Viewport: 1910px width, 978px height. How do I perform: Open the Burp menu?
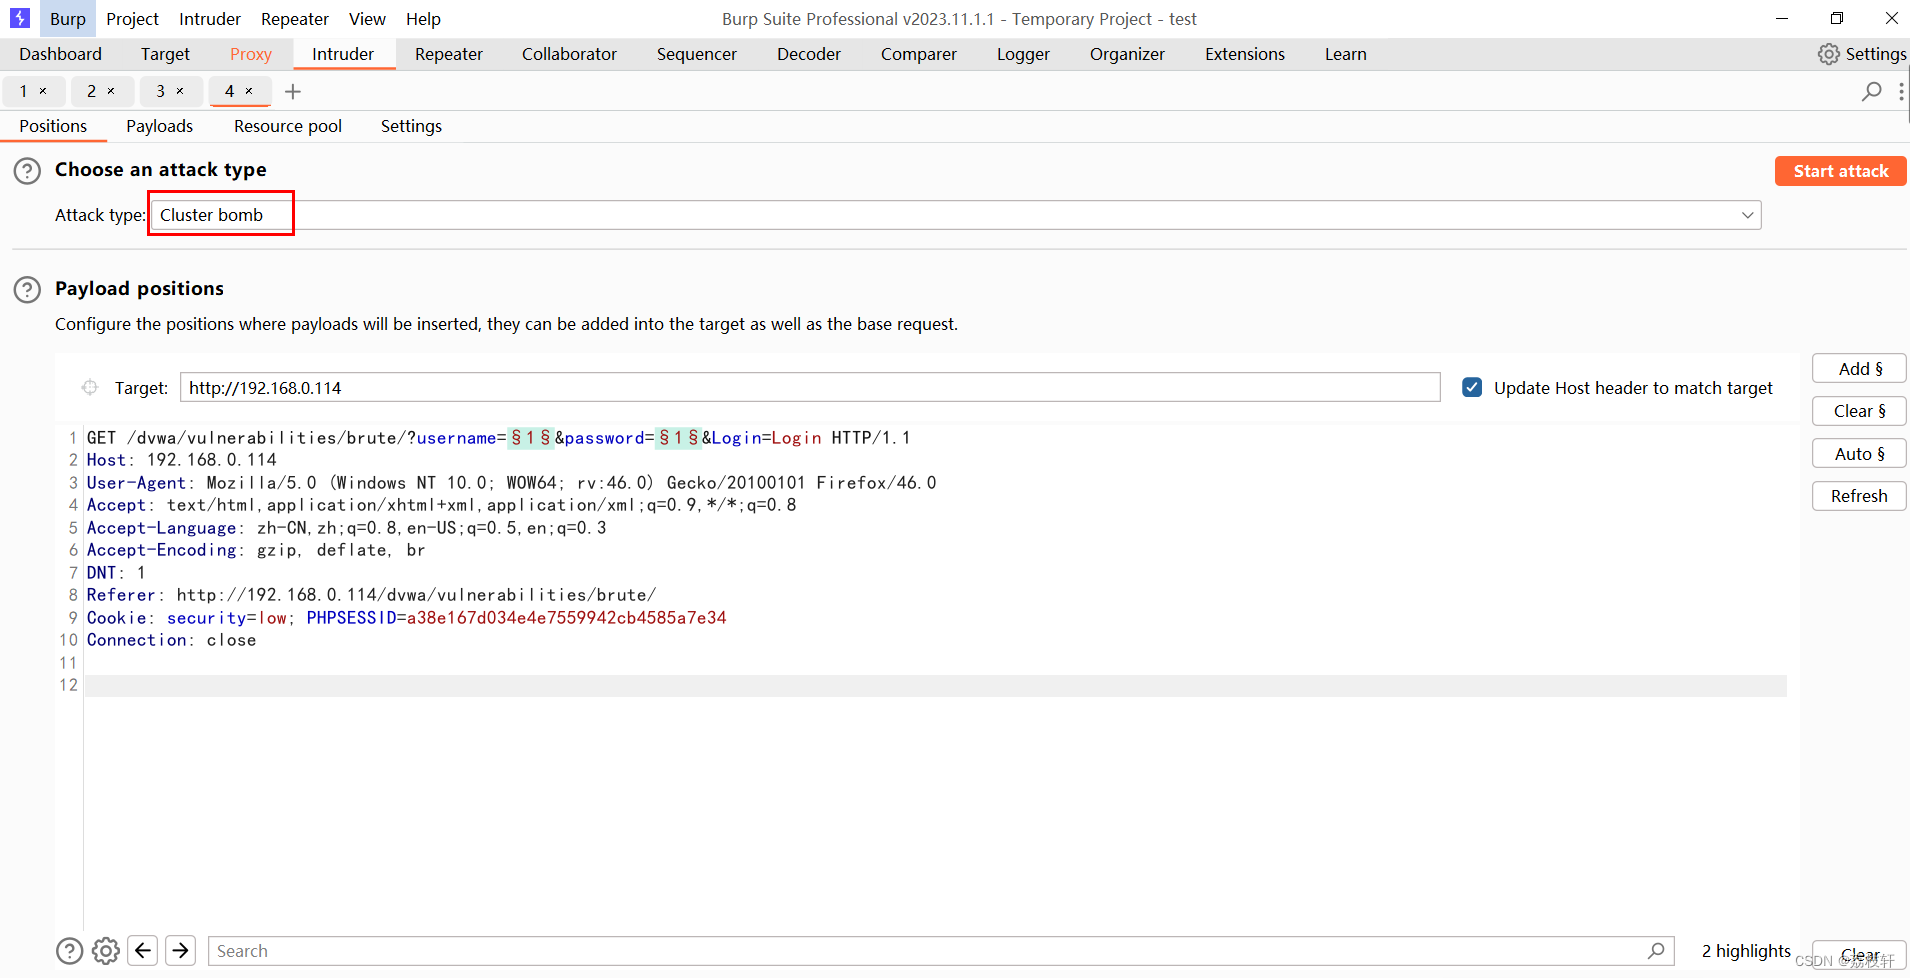[68, 19]
